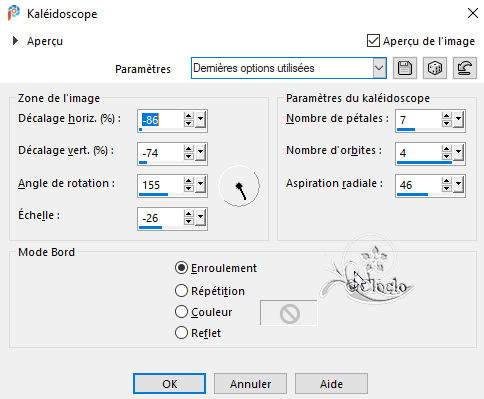
Task: Confirm the settings with OK
Action: [169, 384]
